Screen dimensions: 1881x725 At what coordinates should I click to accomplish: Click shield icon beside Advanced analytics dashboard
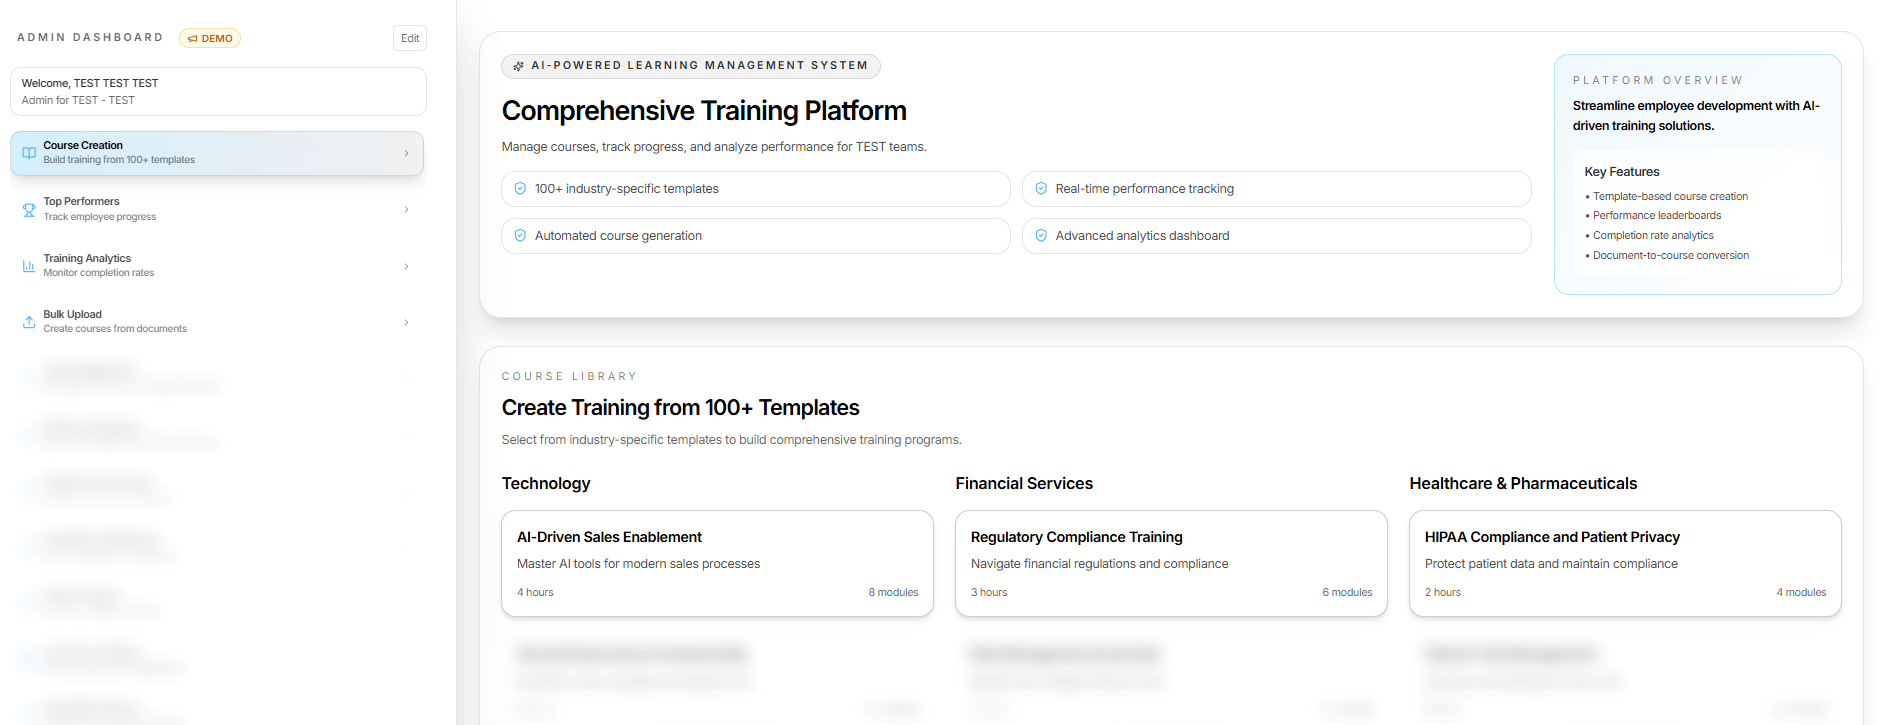tap(1041, 236)
